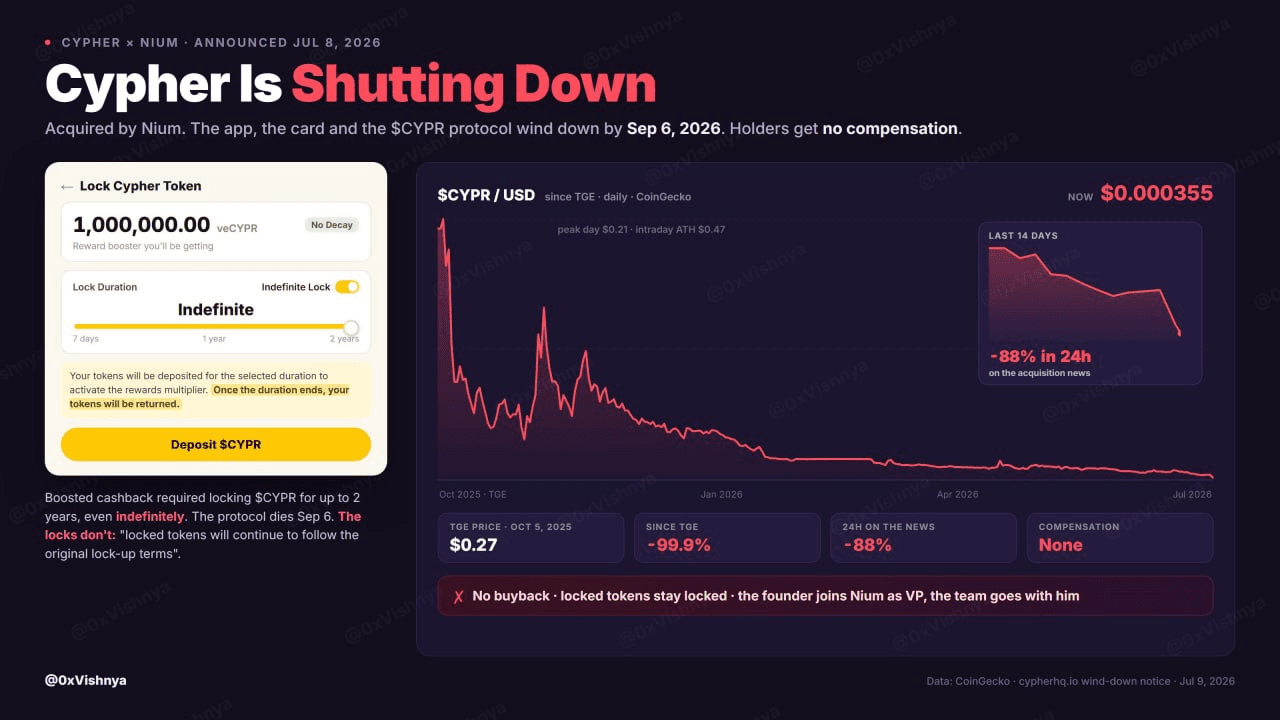Click the @0xVishnya handle at bottom left
The image size is (1280, 720).
point(86,680)
